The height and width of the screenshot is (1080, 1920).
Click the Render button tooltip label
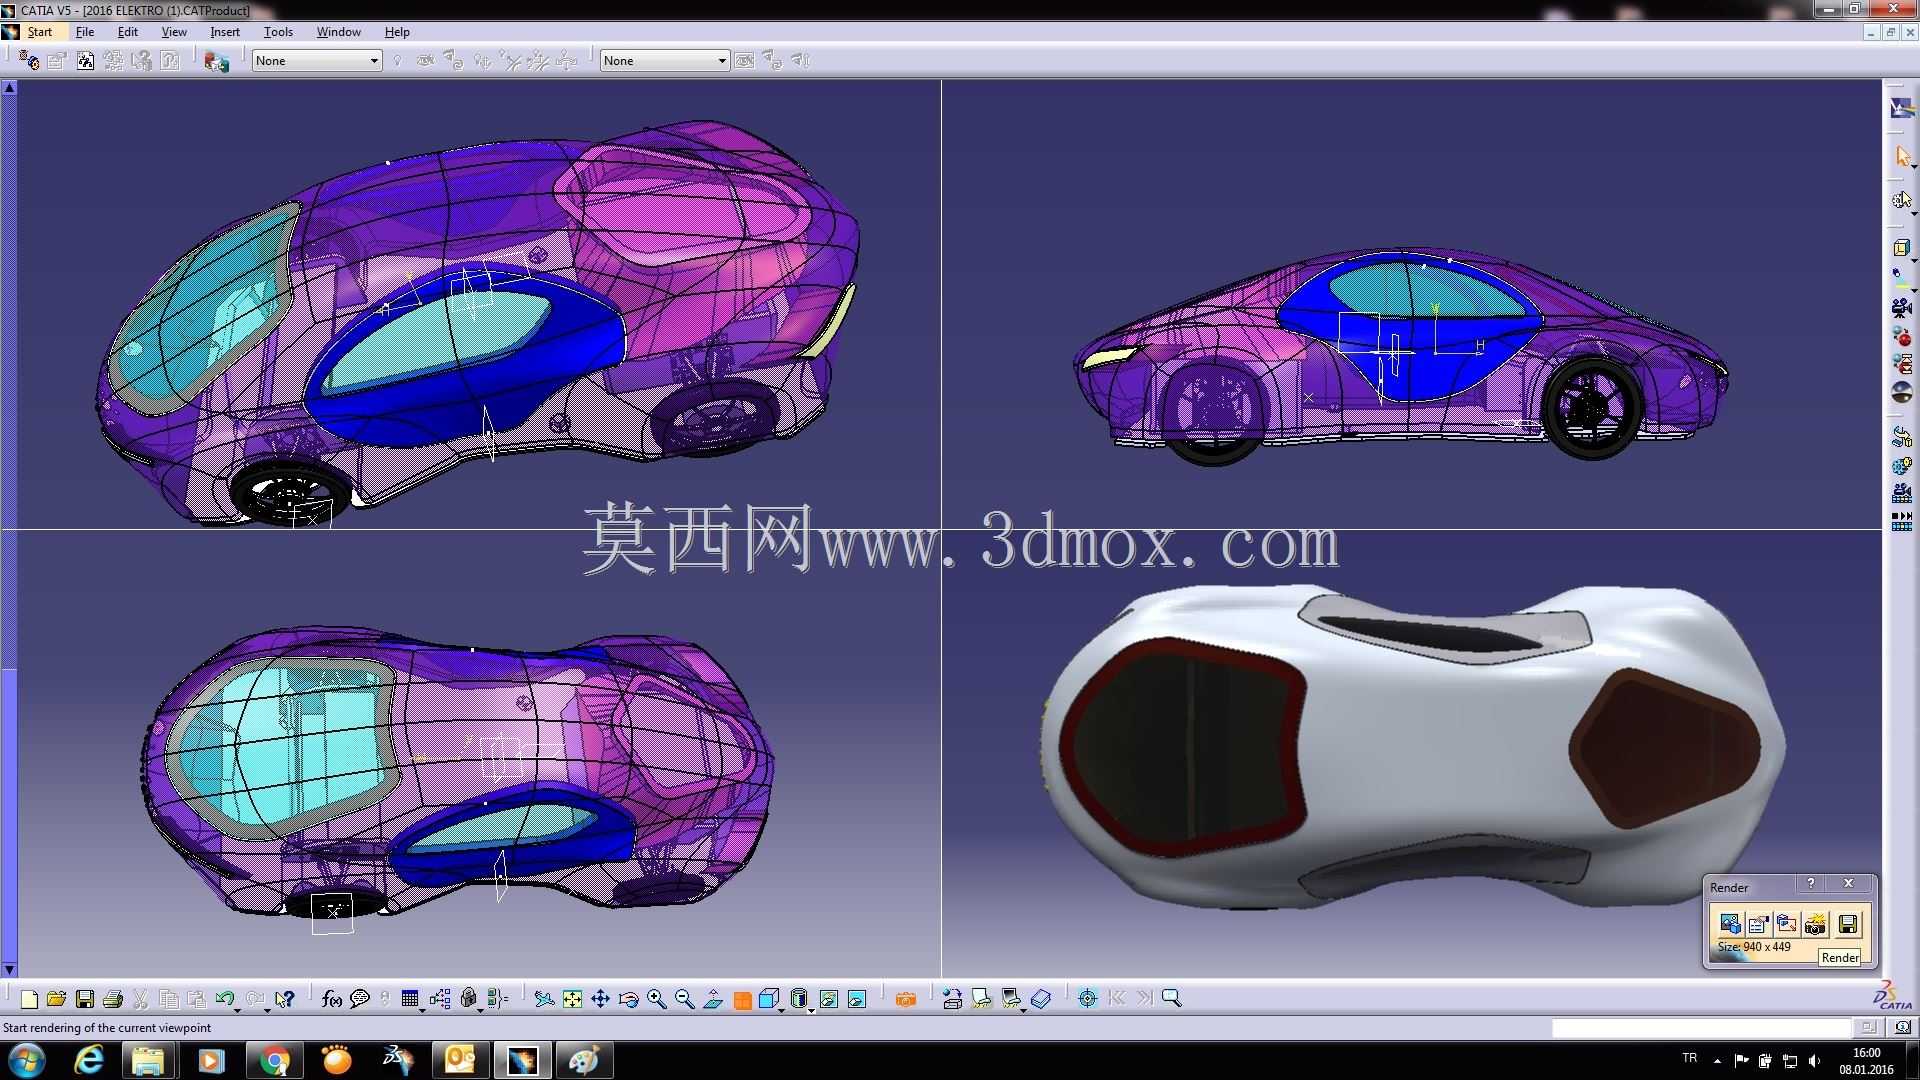click(1840, 957)
